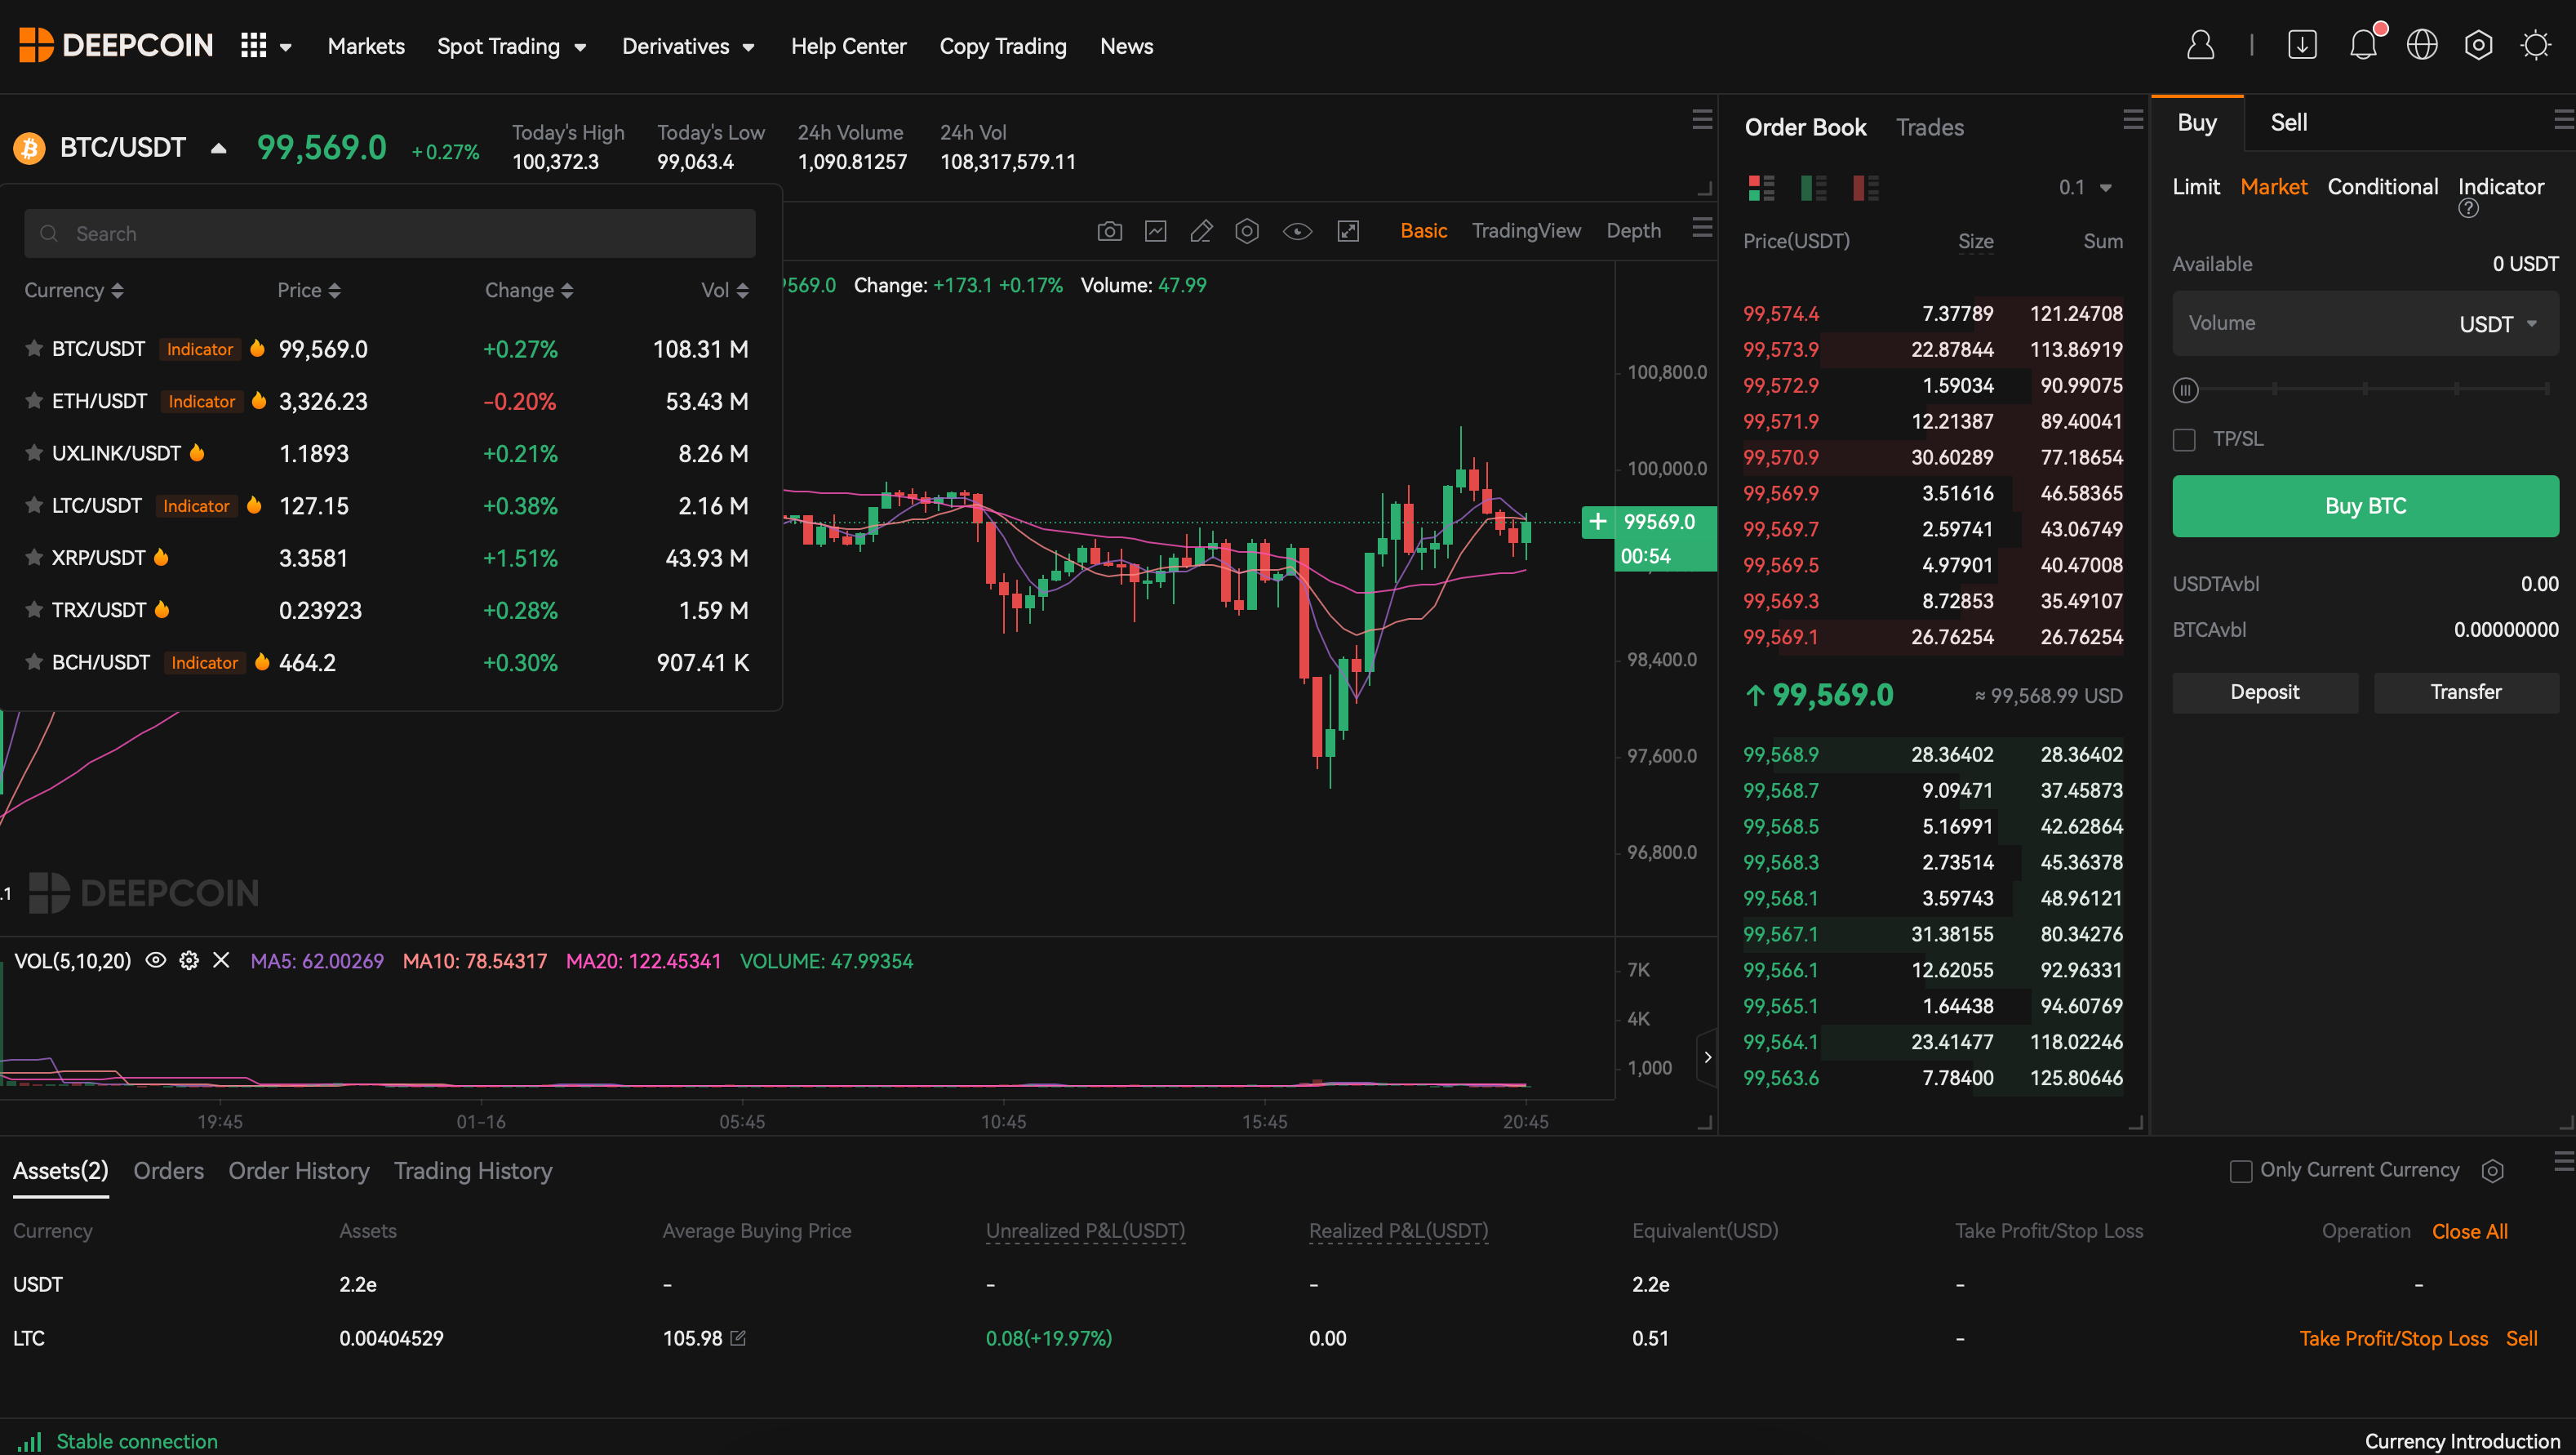Open the Depth chart view

(1633, 231)
